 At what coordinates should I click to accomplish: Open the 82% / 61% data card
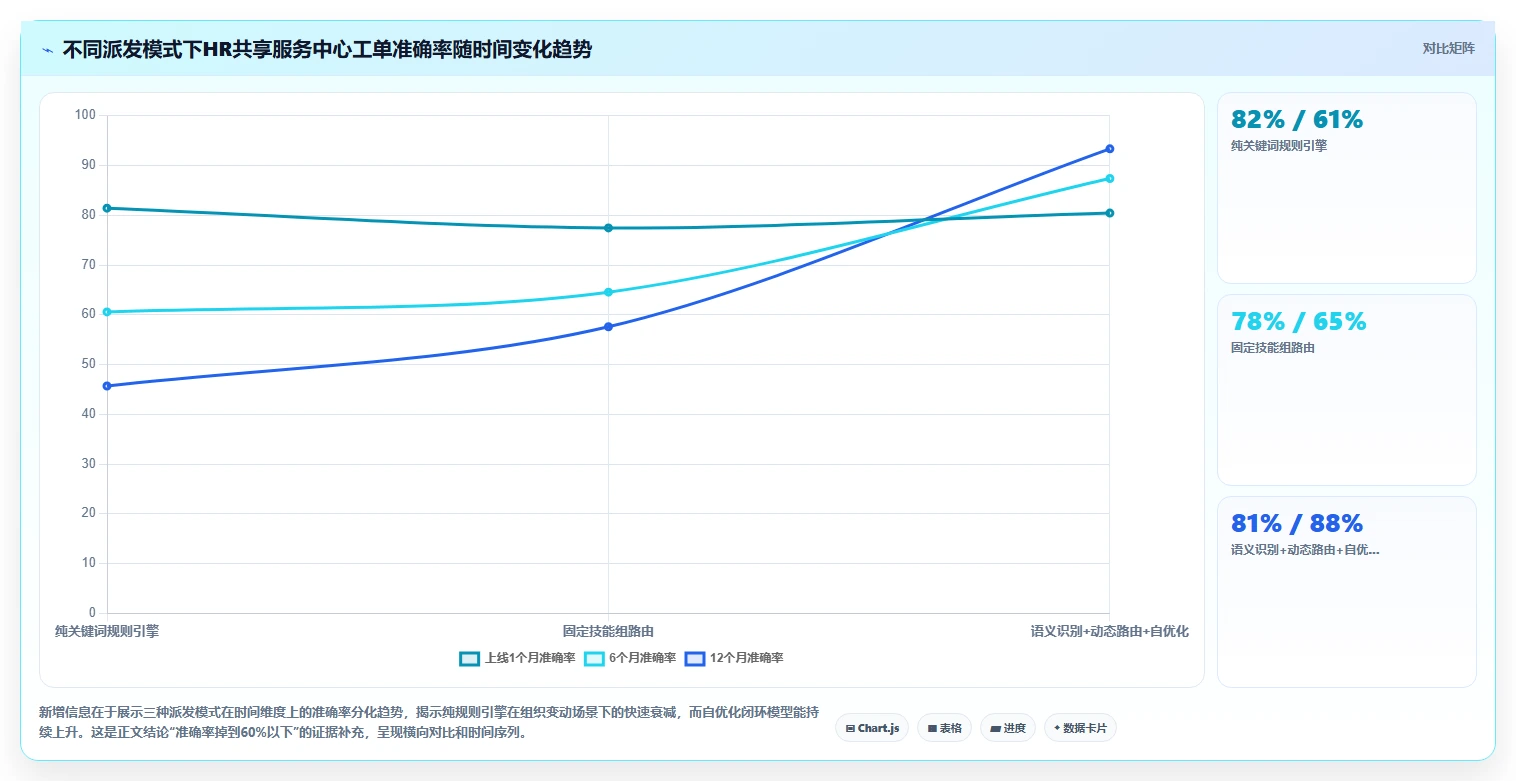(x=1346, y=188)
